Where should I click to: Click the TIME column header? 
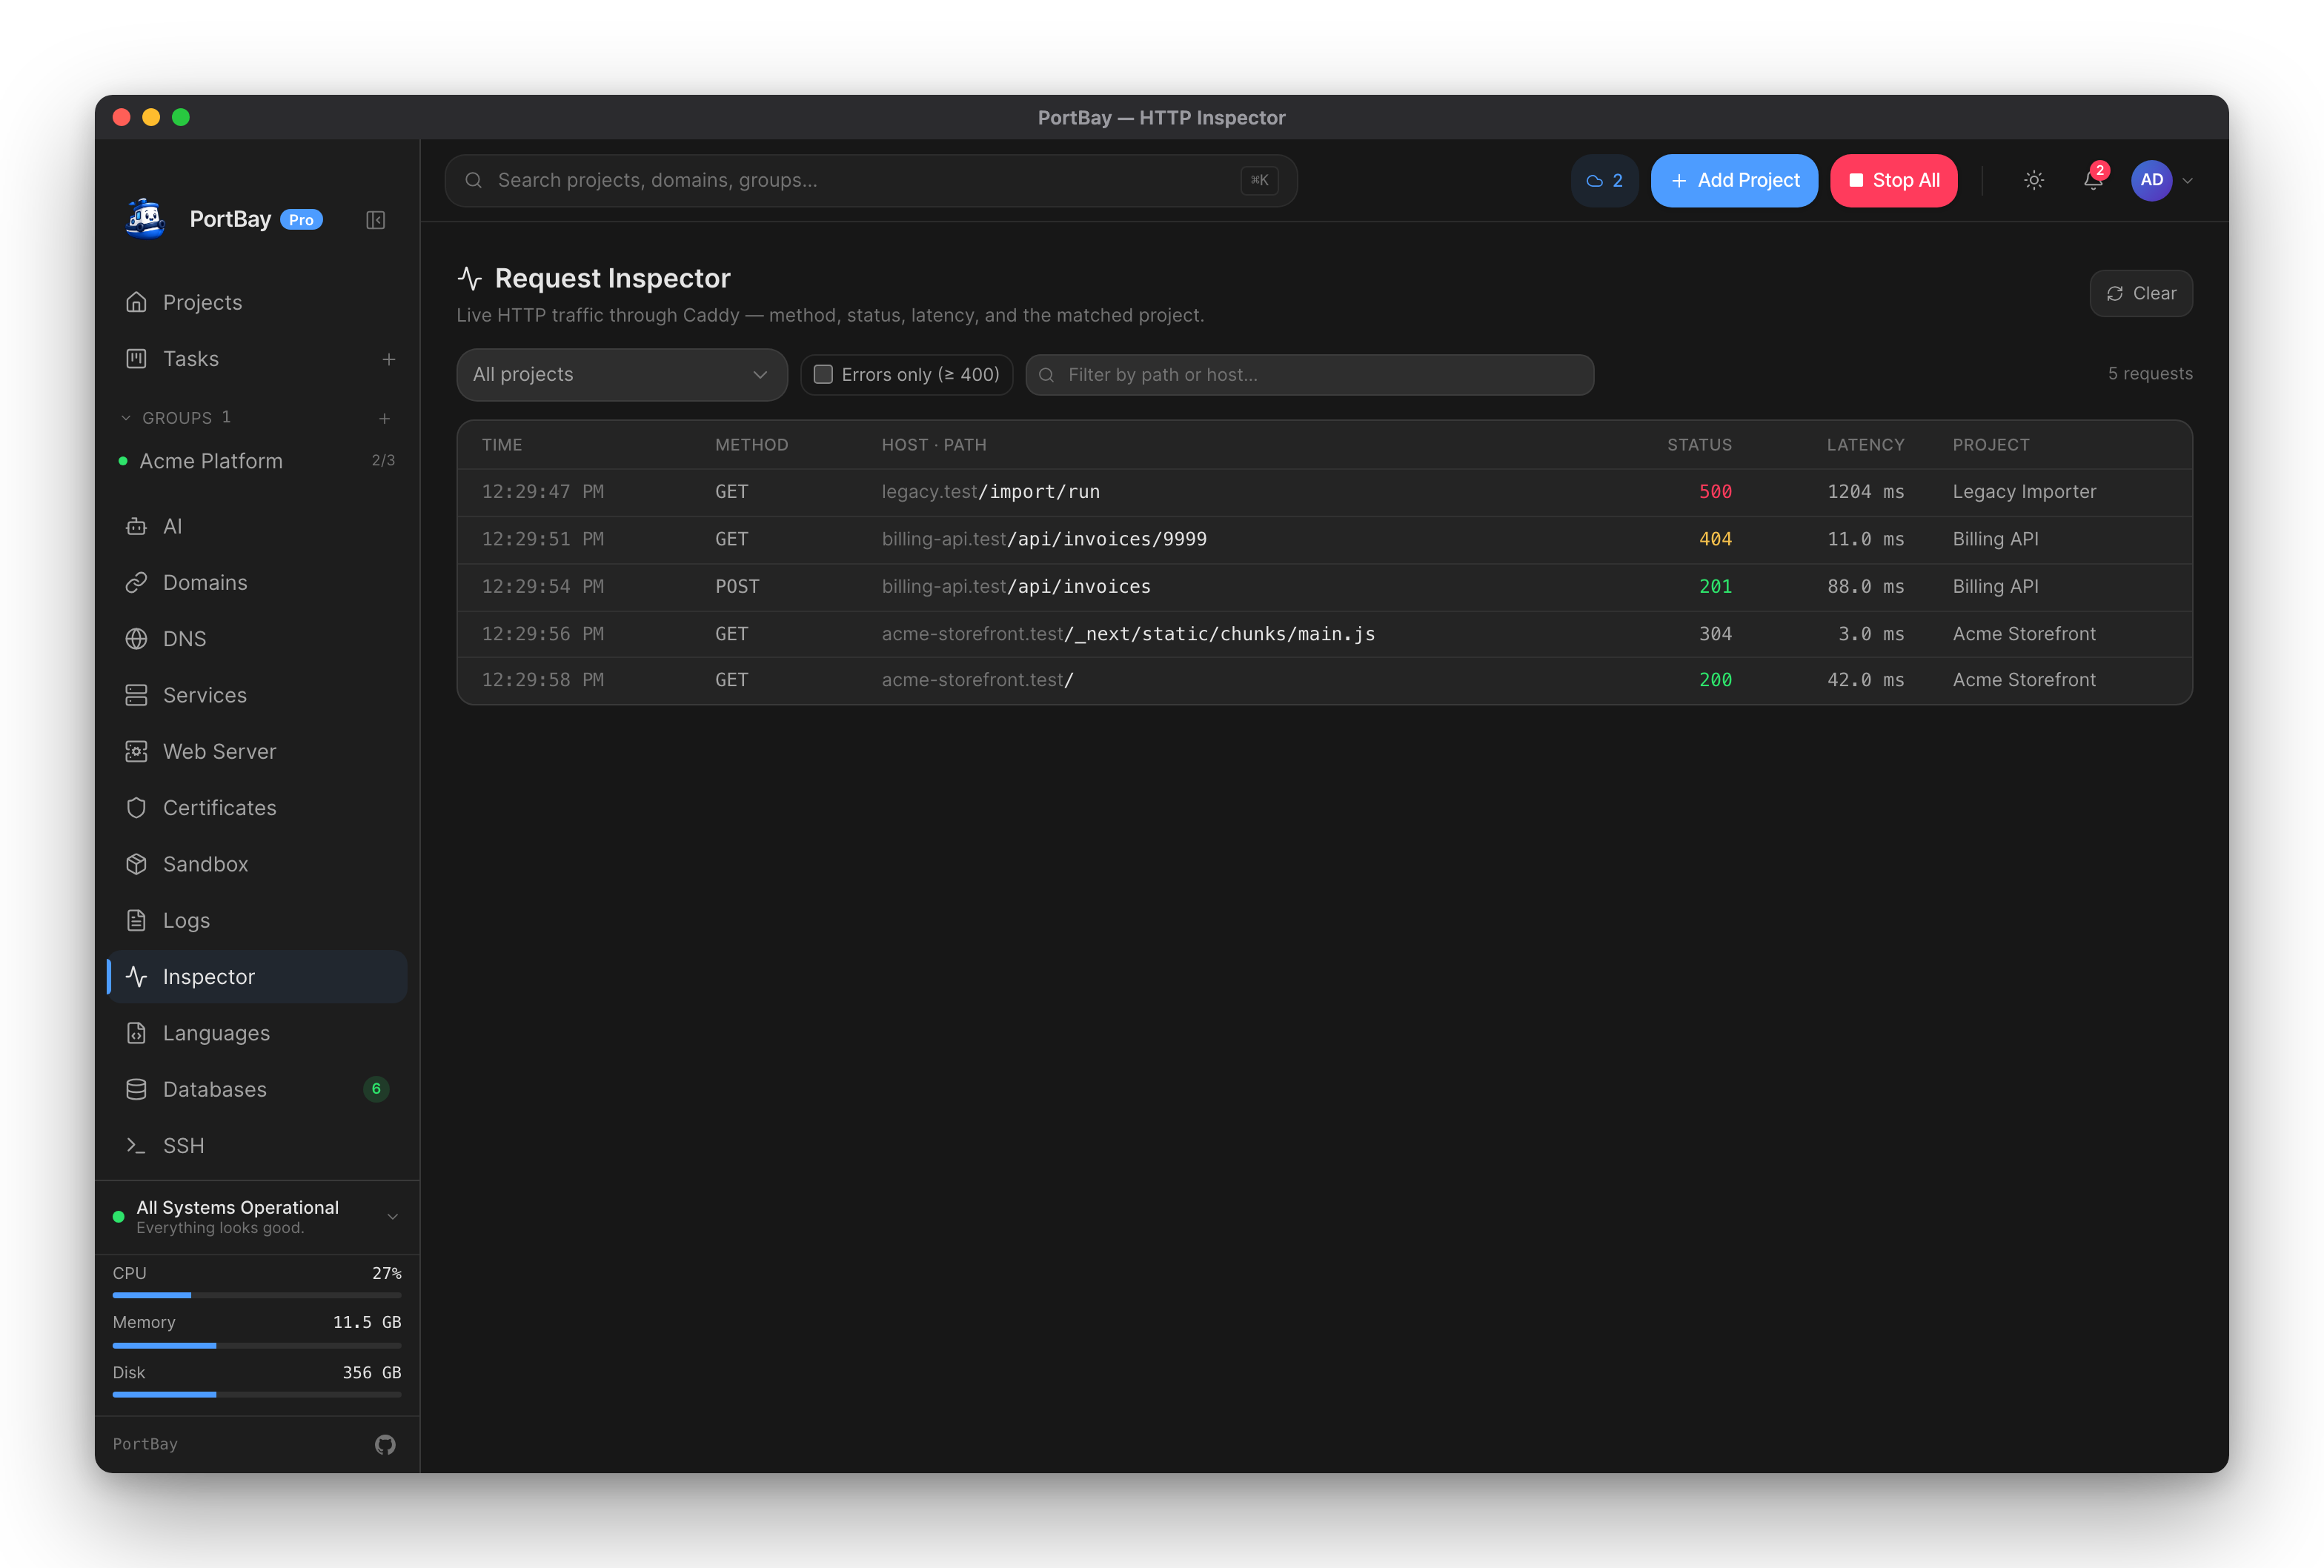(502, 445)
